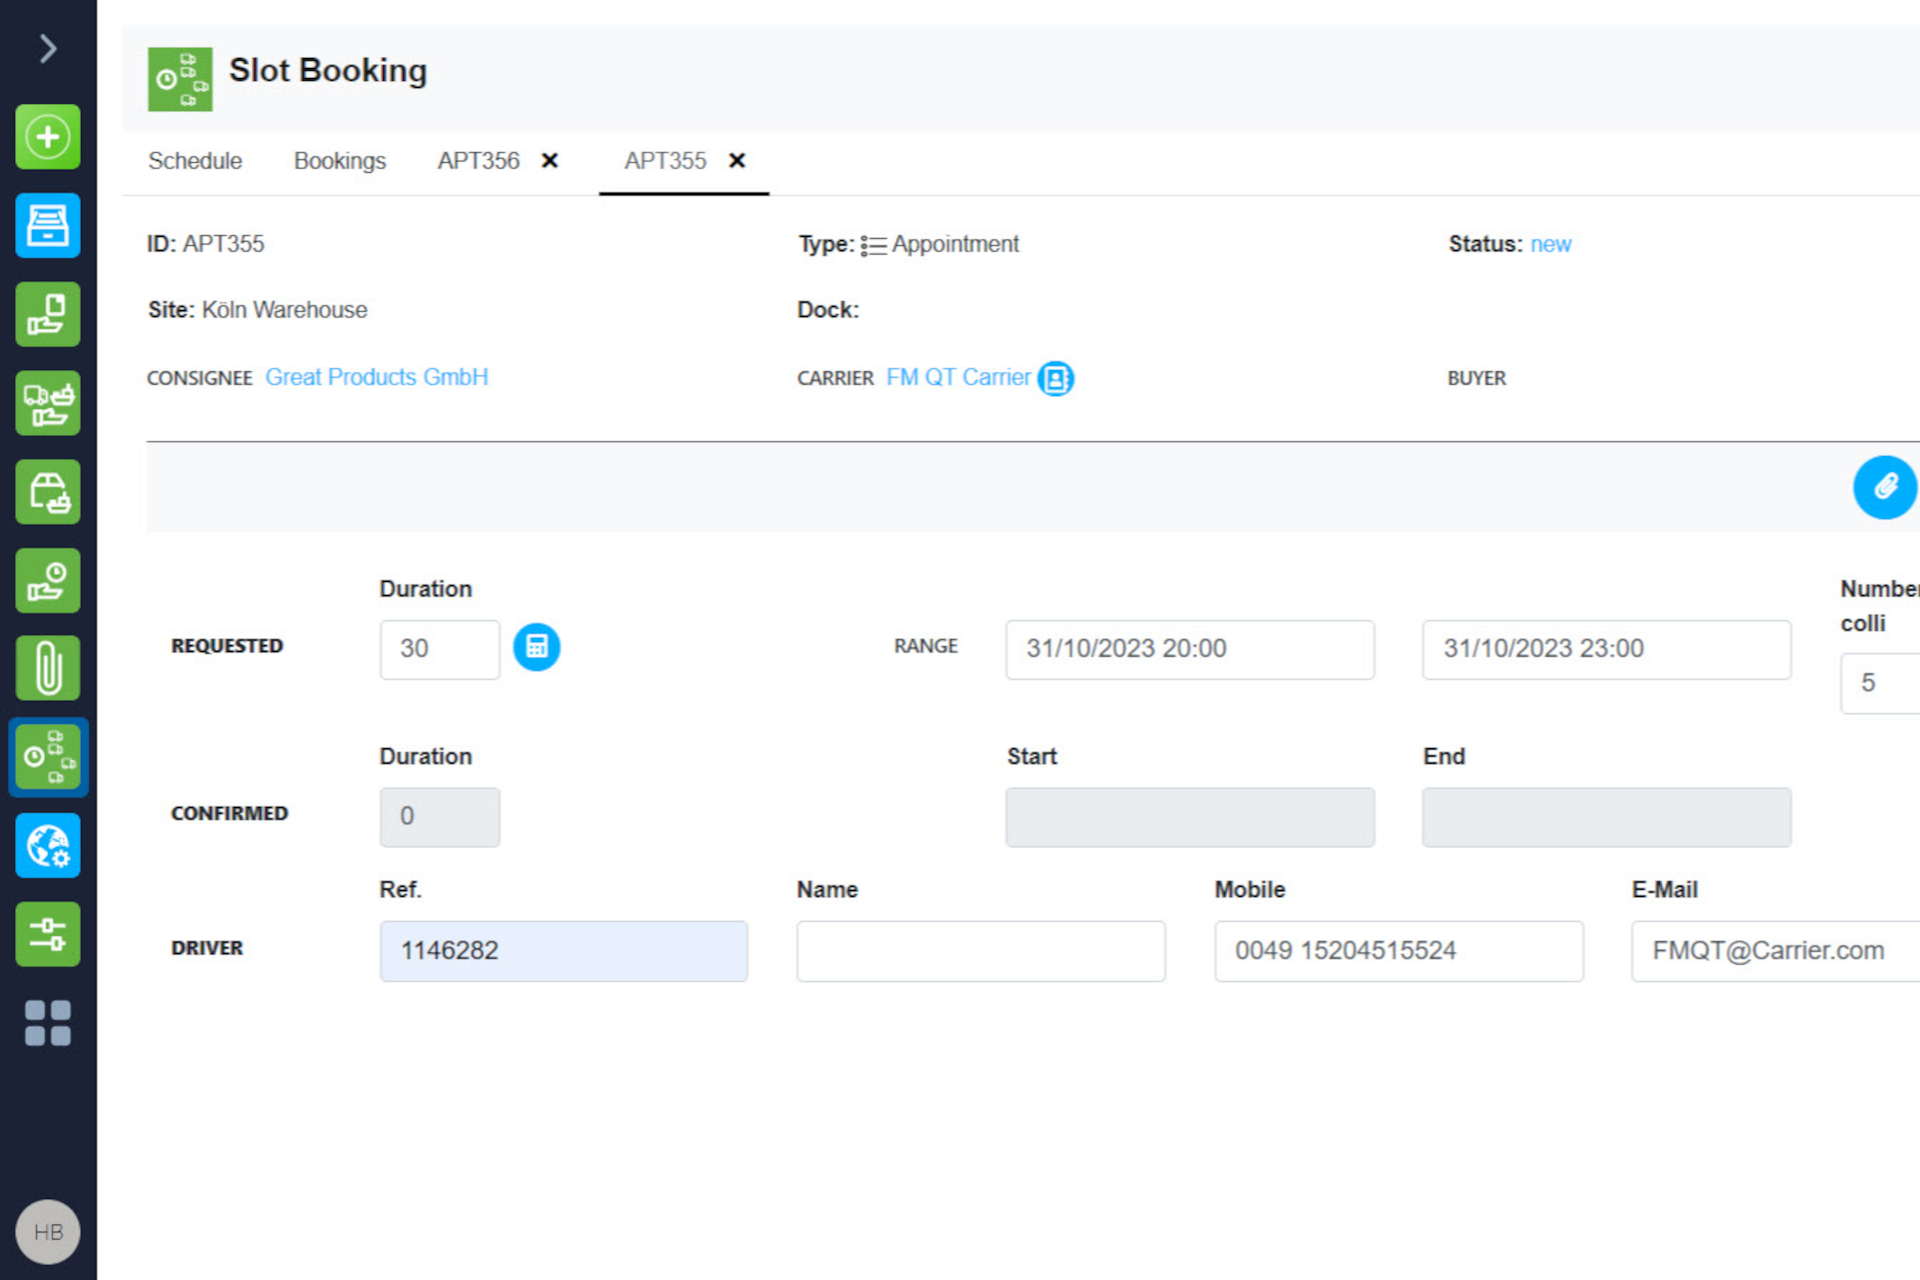
Task: Click the green plus icon in the sidebar
Action: 47,137
